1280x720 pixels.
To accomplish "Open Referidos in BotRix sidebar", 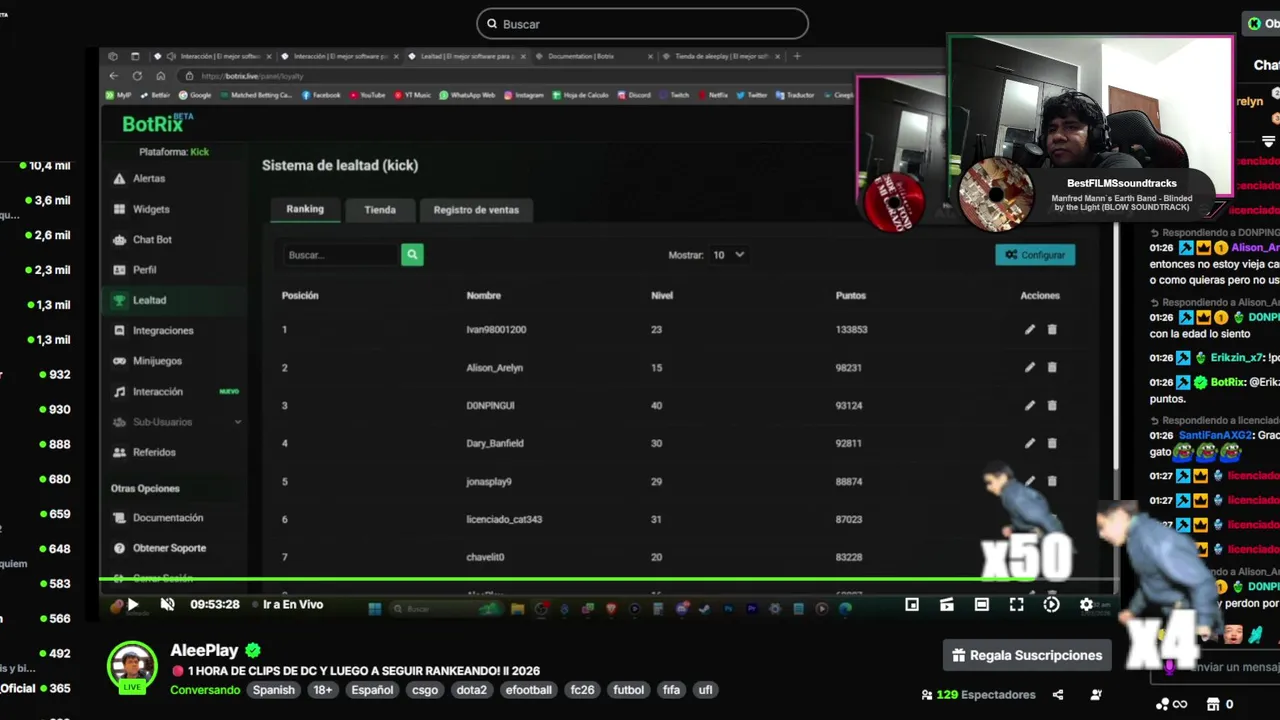I will click(154, 452).
